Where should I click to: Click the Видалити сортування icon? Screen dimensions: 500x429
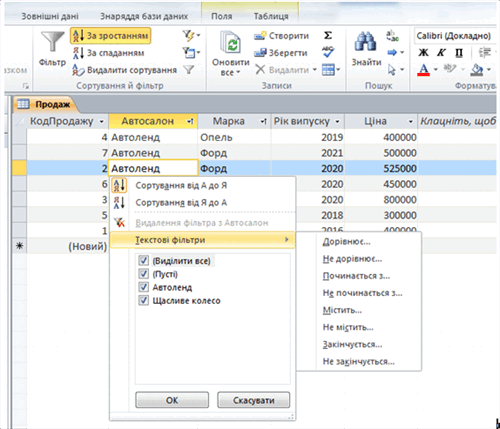78,70
